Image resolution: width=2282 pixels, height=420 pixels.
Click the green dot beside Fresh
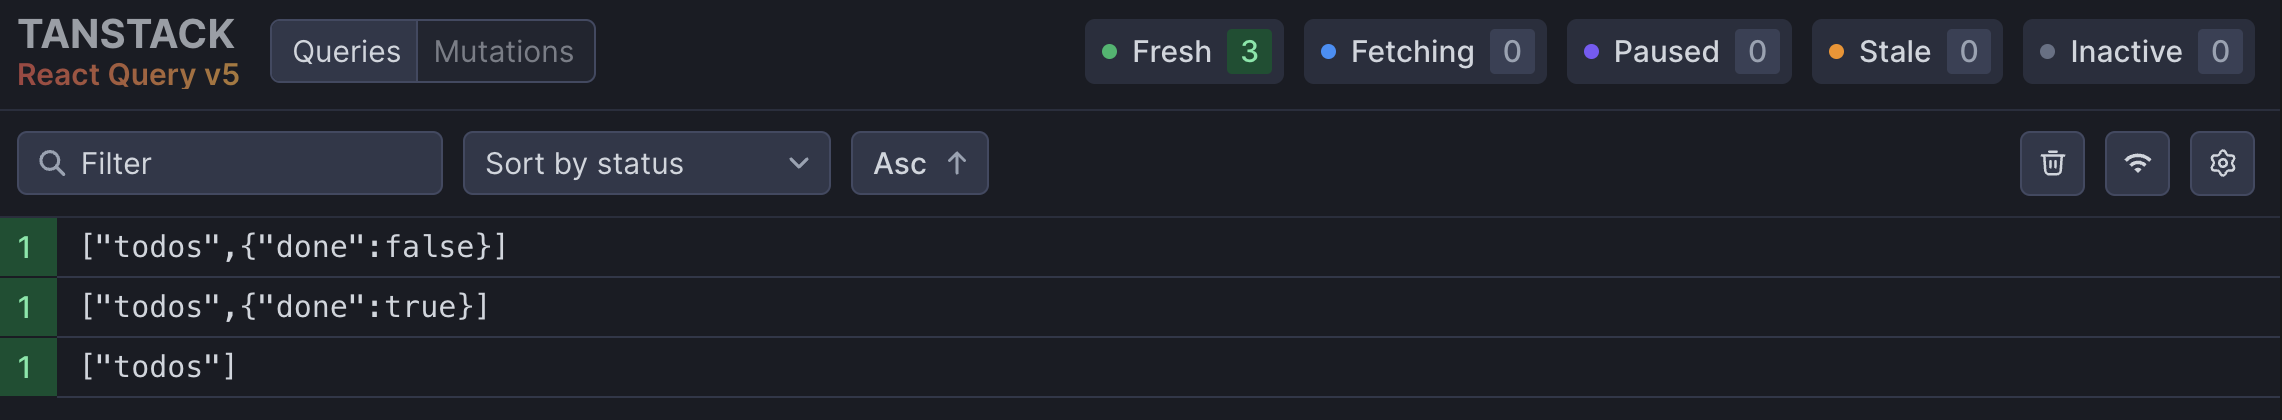1109,52
